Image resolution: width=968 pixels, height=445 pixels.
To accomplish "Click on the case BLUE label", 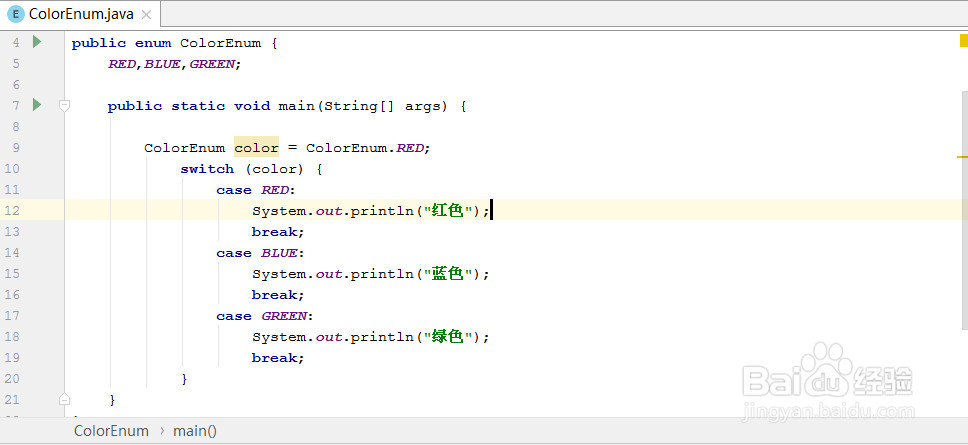I will [x=260, y=253].
